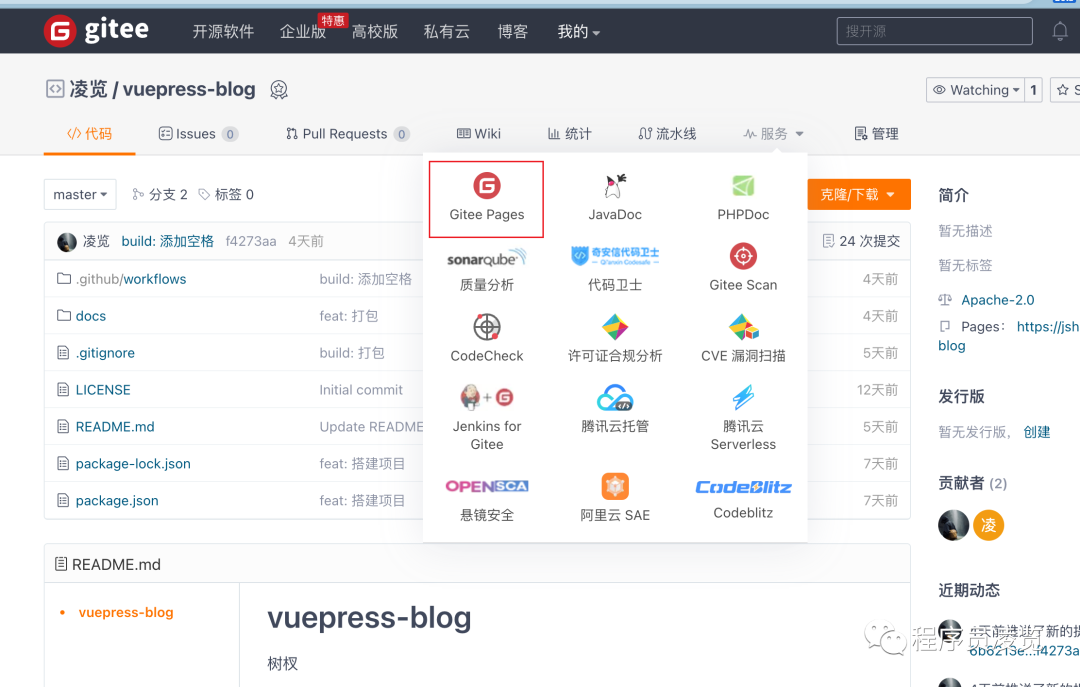Open the Wiki tab
Image resolution: width=1080 pixels, height=687 pixels.
tap(479, 134)
